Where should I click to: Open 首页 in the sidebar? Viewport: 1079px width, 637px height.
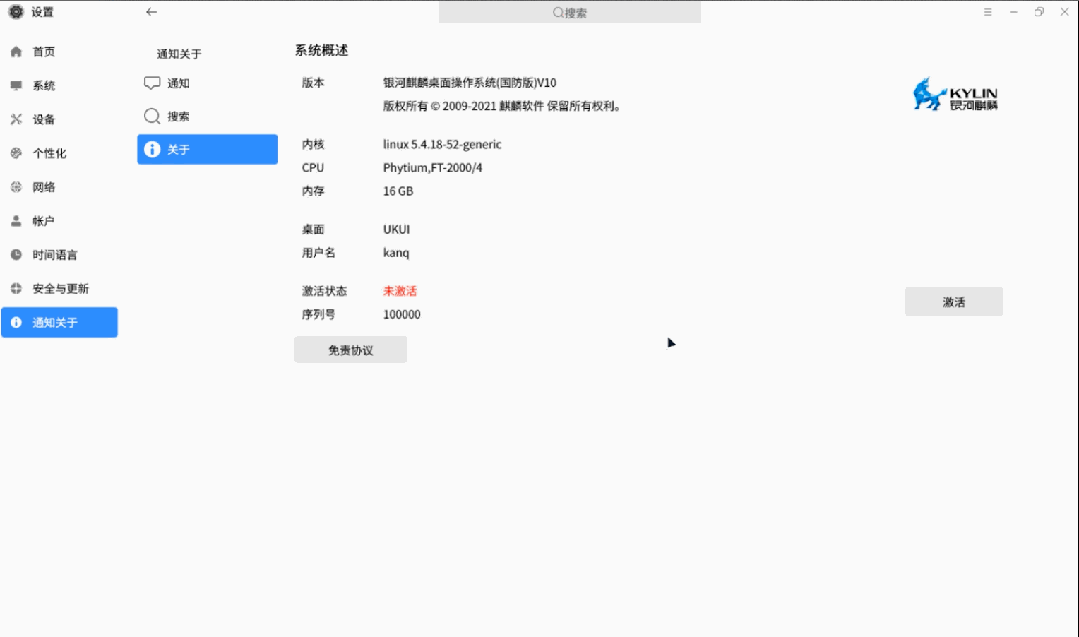59,52
